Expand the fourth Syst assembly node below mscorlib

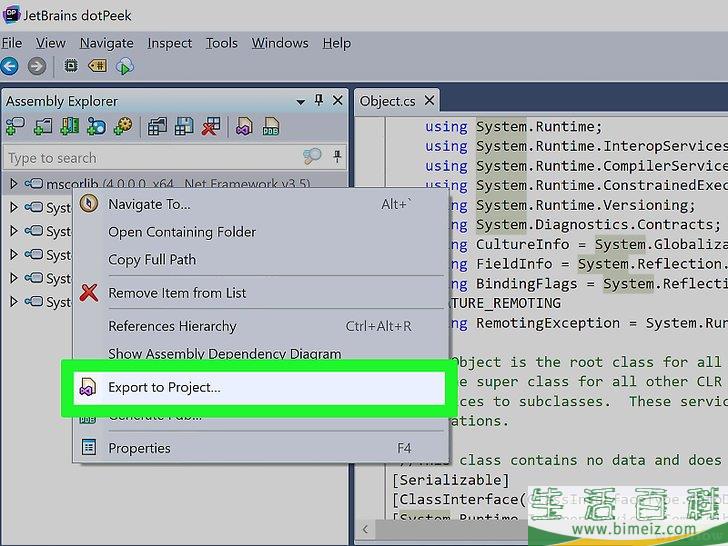tap(13, 278)
